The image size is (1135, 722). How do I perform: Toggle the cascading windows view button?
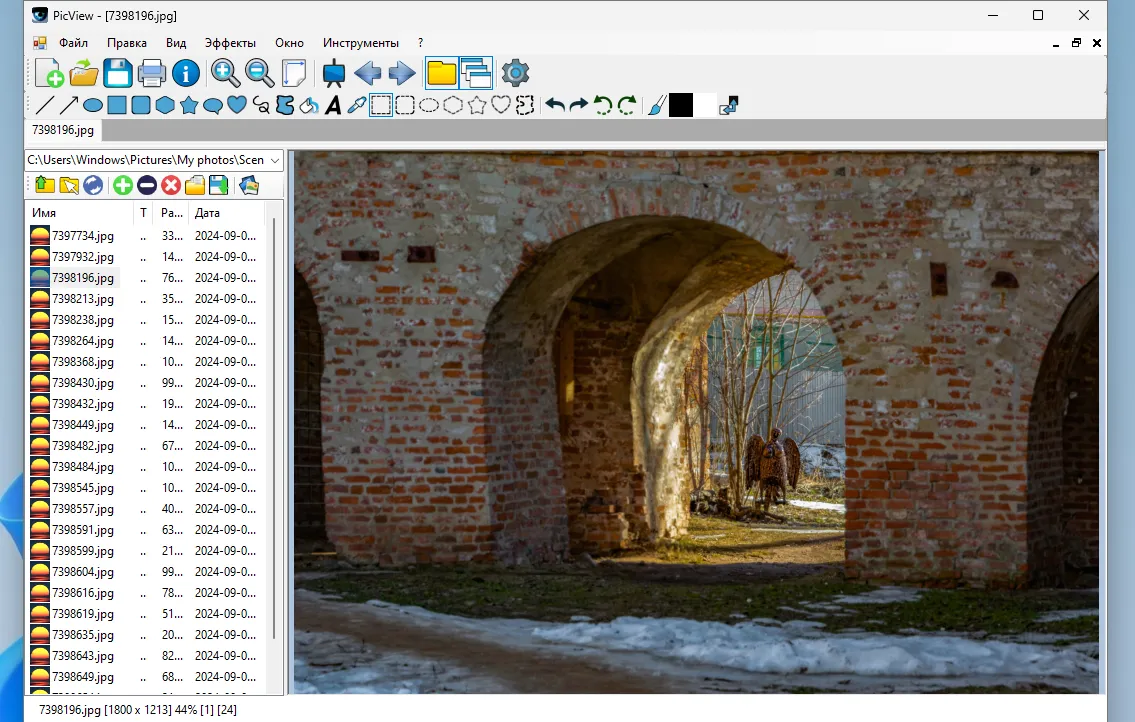click(x=476, y=73)
